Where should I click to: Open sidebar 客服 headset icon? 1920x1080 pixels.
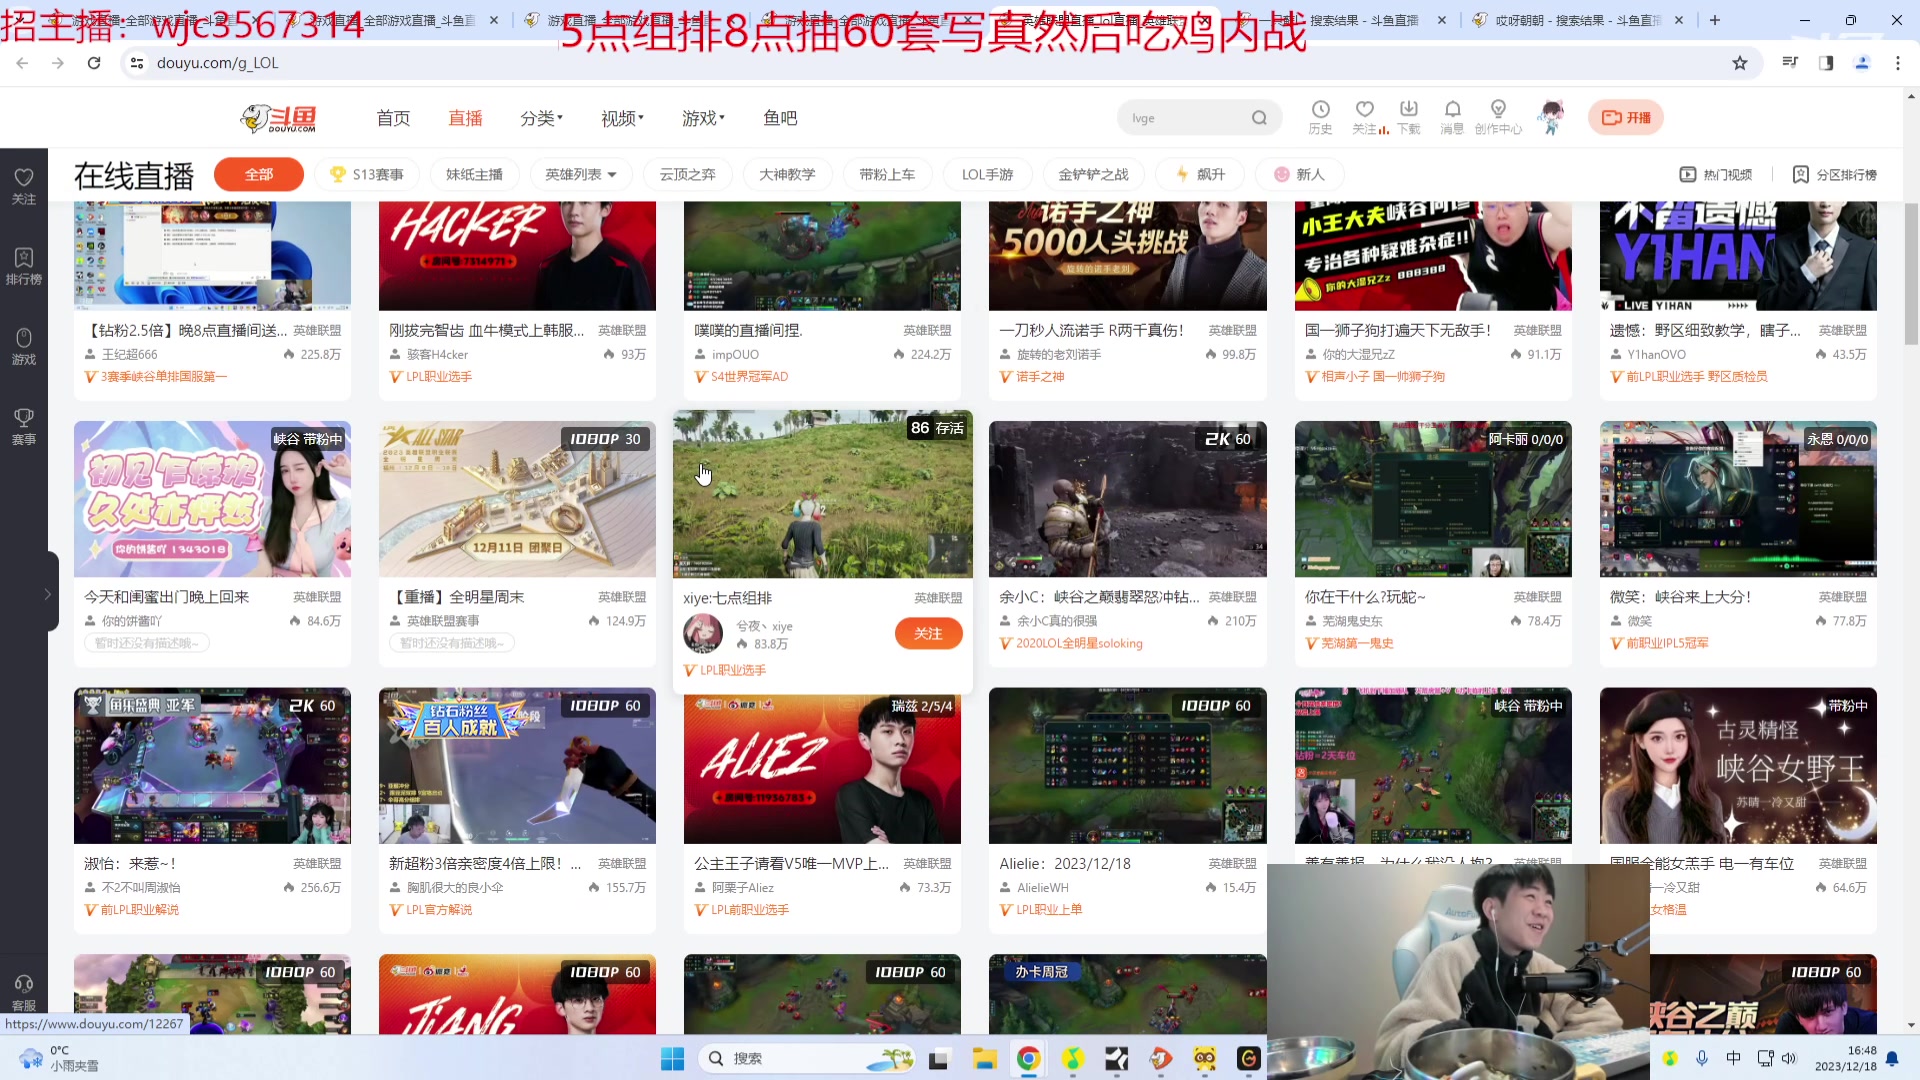pos(24,992)
